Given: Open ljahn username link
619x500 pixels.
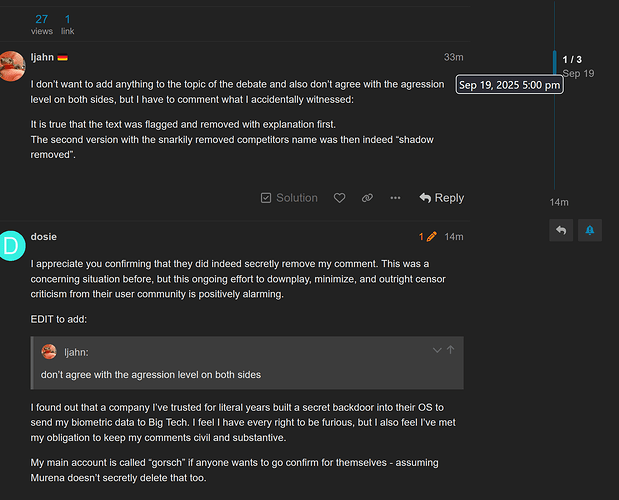Looking at the screenshot, I should [43, 57].
